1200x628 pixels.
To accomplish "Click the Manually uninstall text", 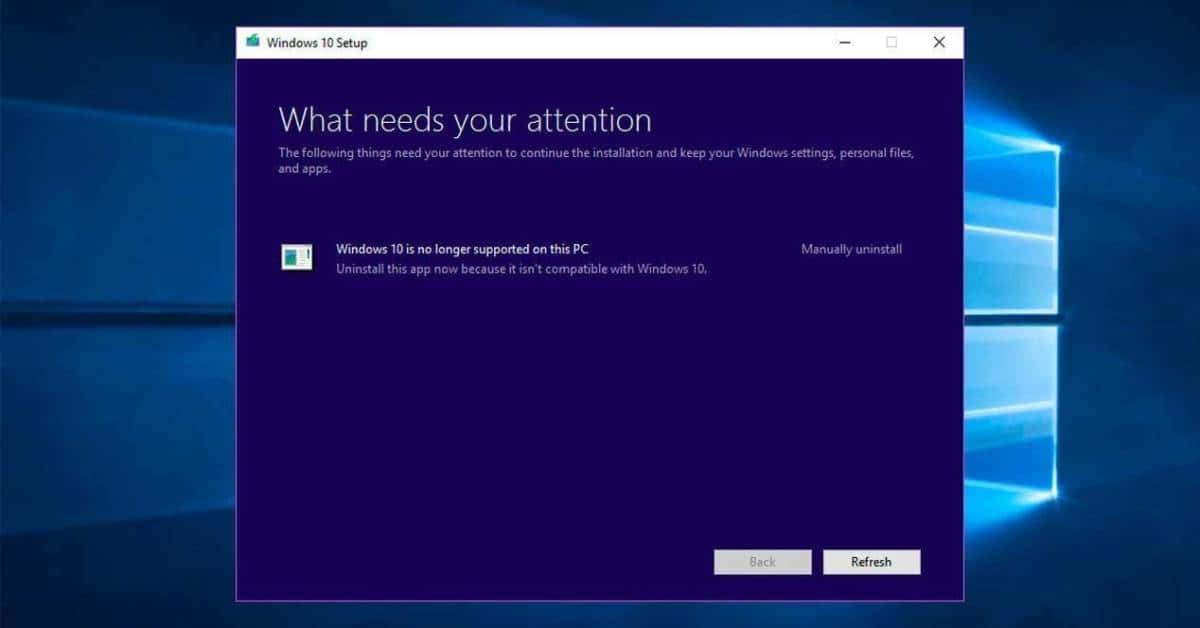I will coord(851,249).
